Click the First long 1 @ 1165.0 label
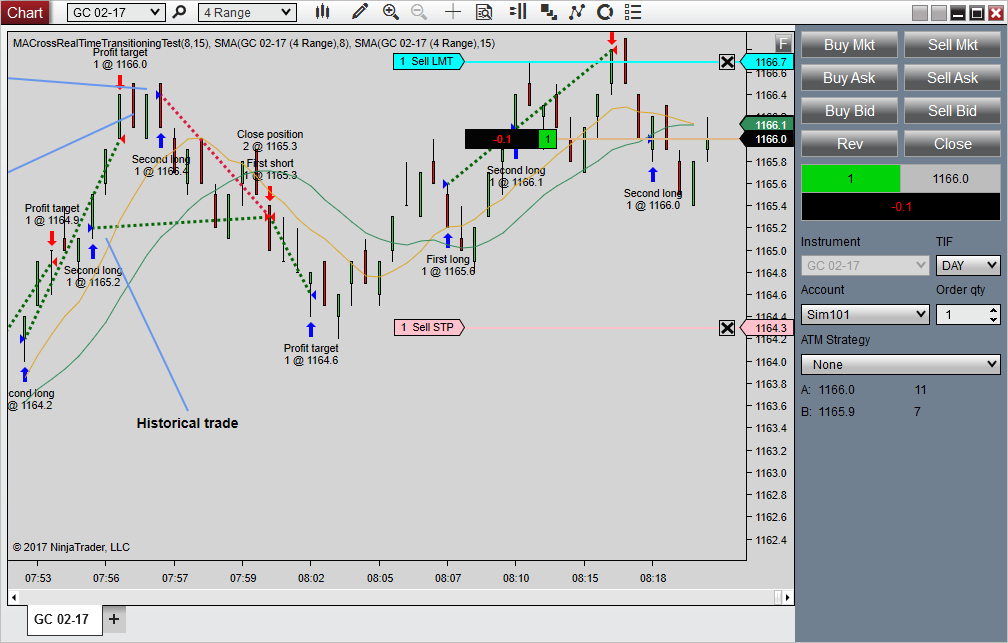The width and height of the screenshot is (1008, 643). [x=448, y=265]
